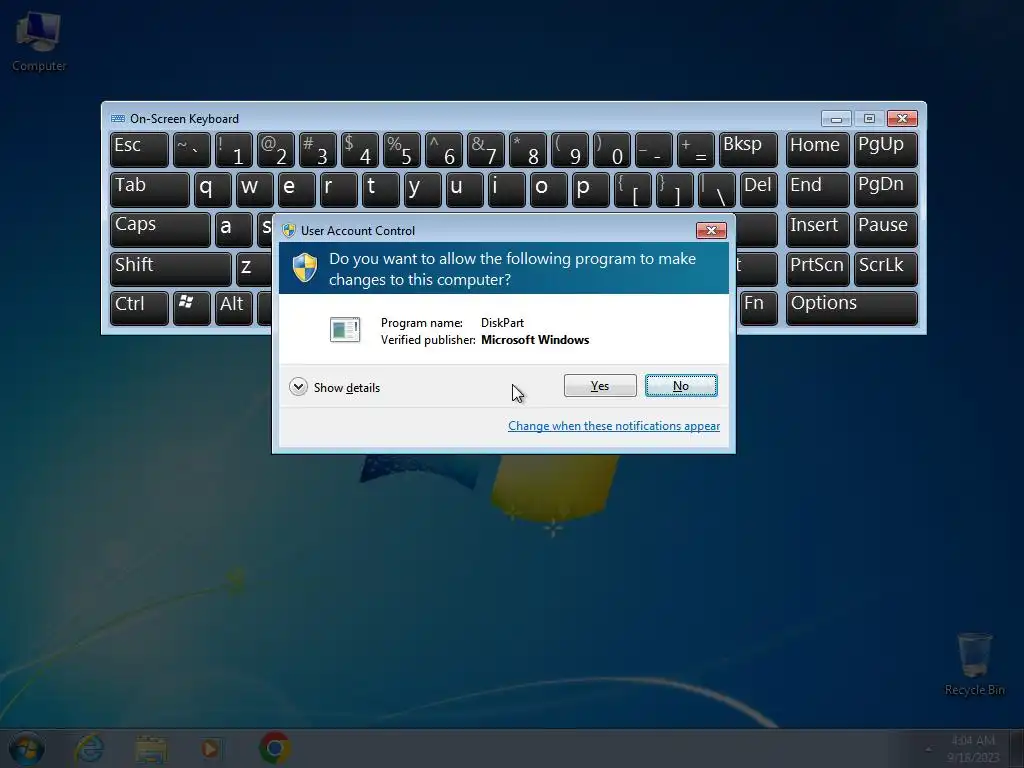
Task: Toggle the Fn key on On-Screen Keyboard
Action: [x=759, y=308]
